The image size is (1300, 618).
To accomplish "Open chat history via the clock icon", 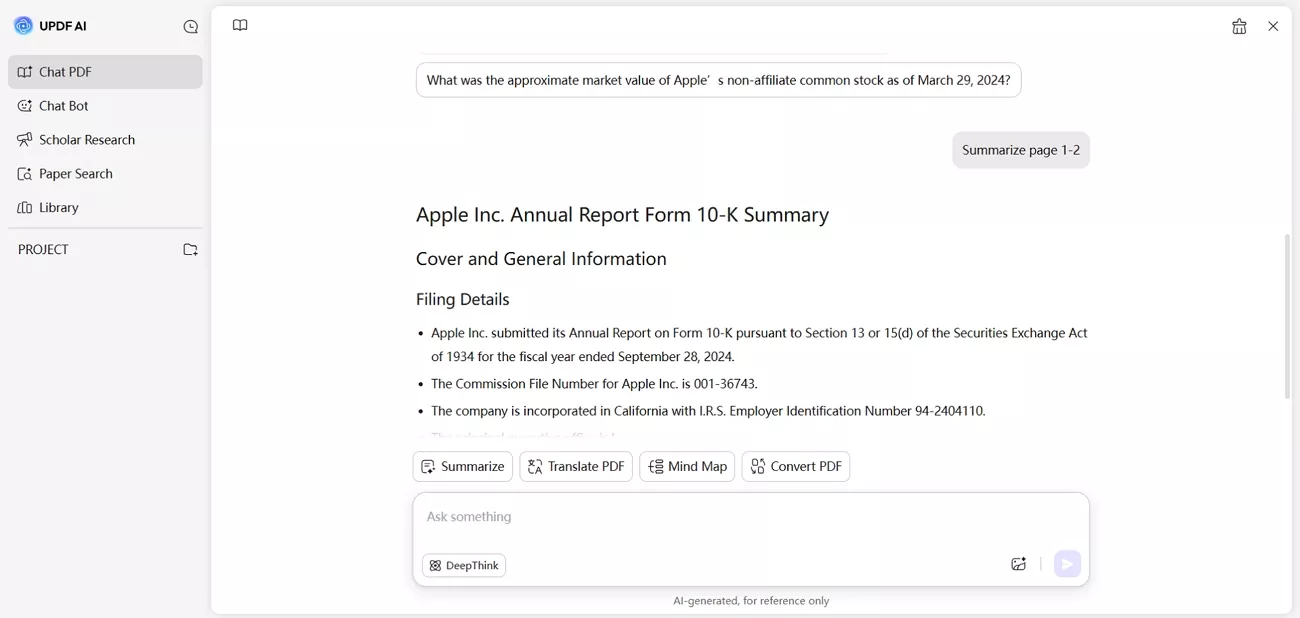I will [x=190, y=26].
